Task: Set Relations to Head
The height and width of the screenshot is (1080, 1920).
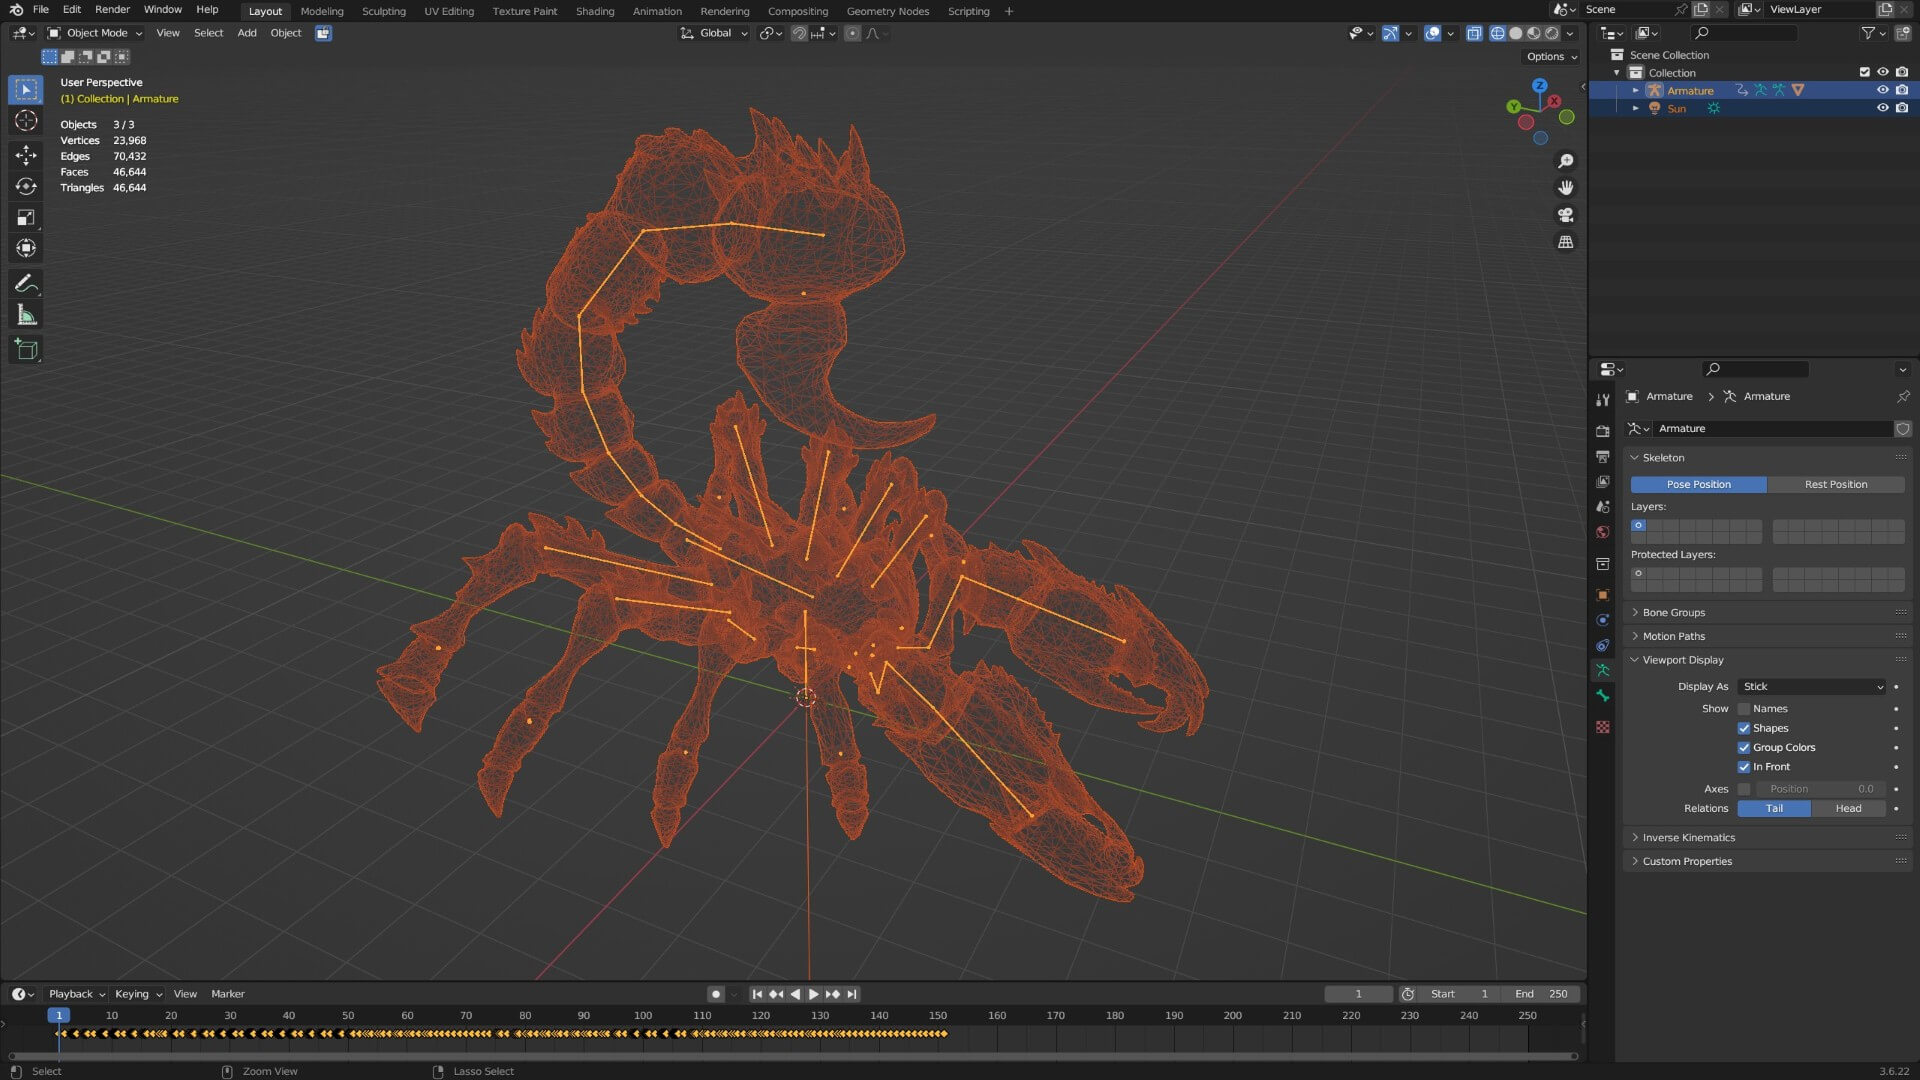Action: 1848,809
